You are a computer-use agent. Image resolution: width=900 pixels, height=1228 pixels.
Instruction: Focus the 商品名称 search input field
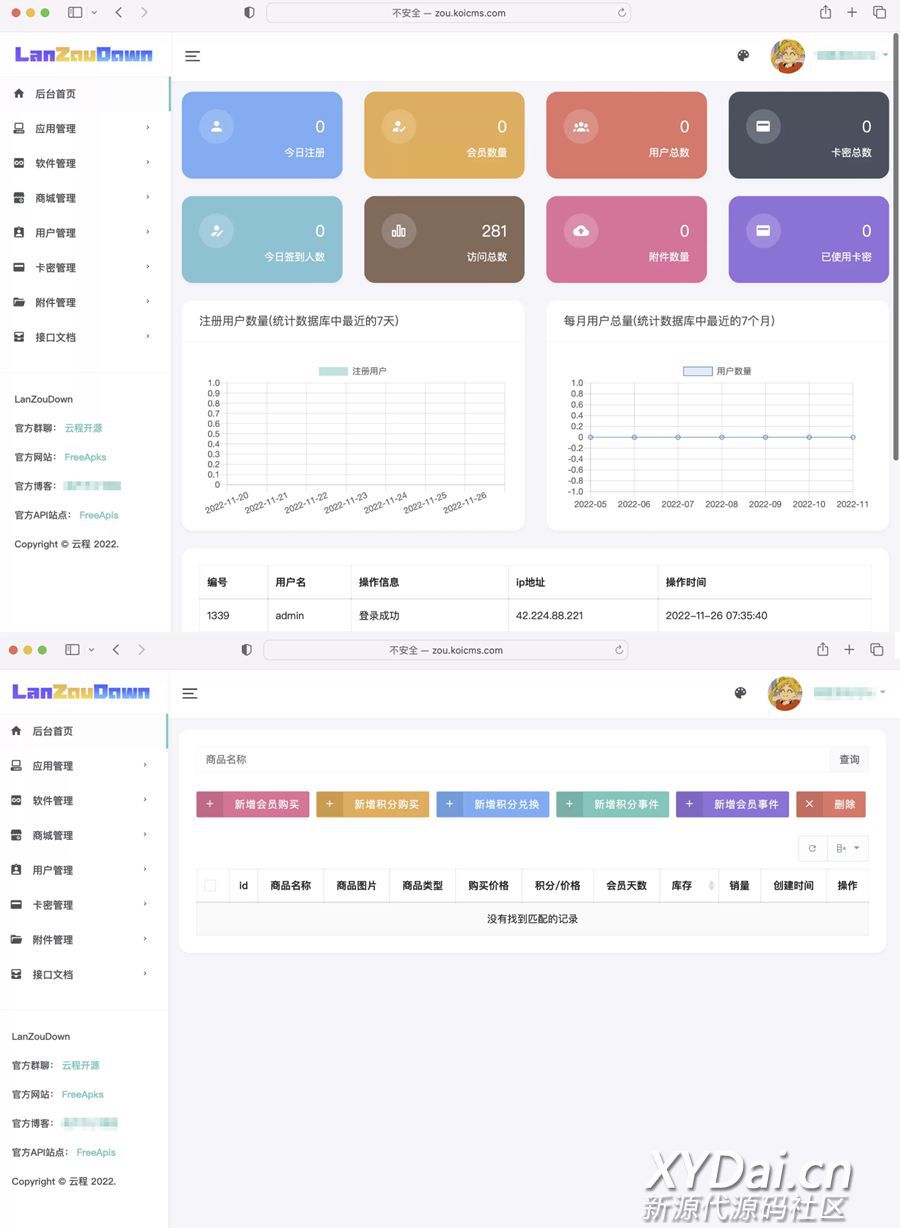coord(512,760)
